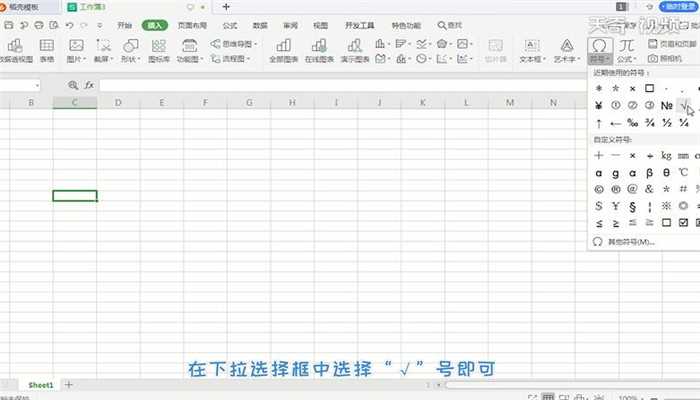Insert a 表格 table
Image resolution: width=700 pixels, height=400 pixels.
click(x=46, y=50)
